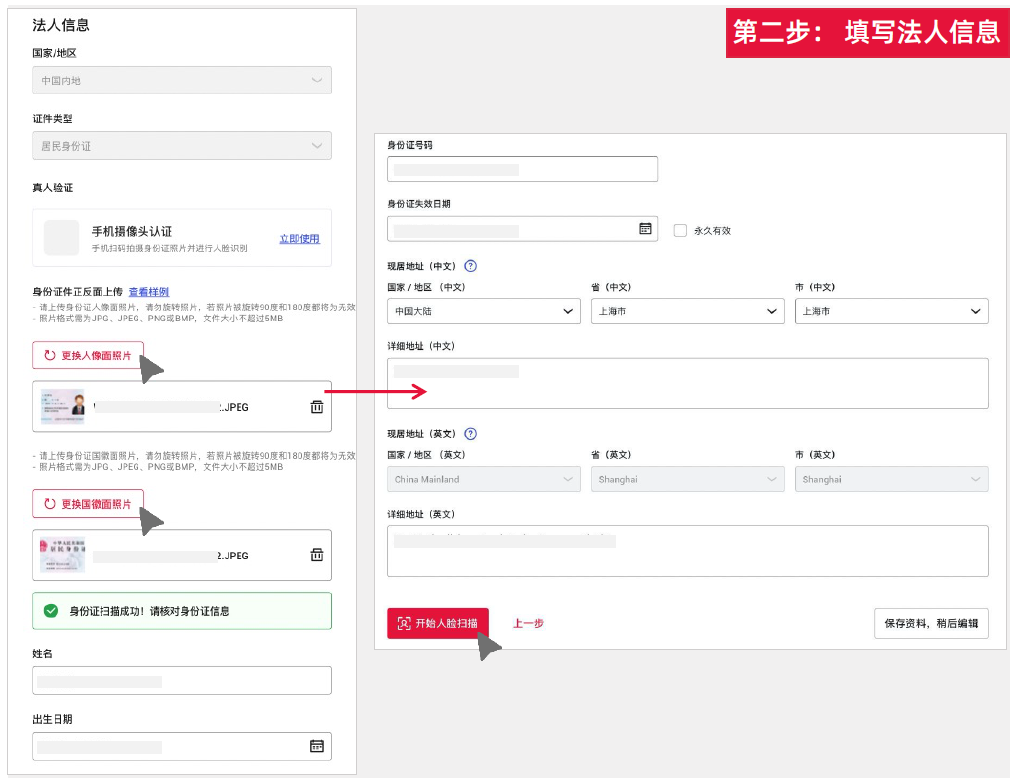1019x784 pixels.
Task: Delete the portrait-side ID photo file
Action: pyautogui.click(x=316, y=407)
